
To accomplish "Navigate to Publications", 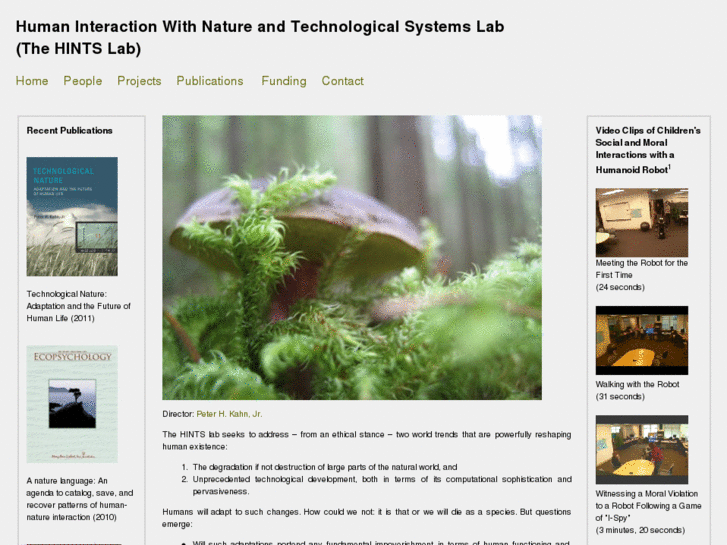I will (x=210, y=81).
